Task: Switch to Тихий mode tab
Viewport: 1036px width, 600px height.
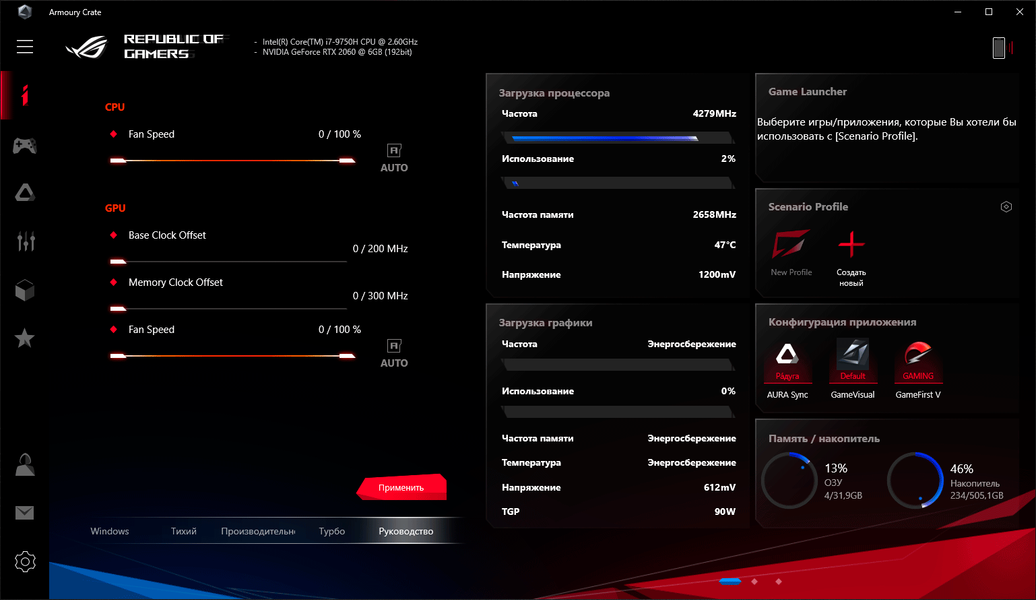Action: pyautogui.click(x=183, y=531)
